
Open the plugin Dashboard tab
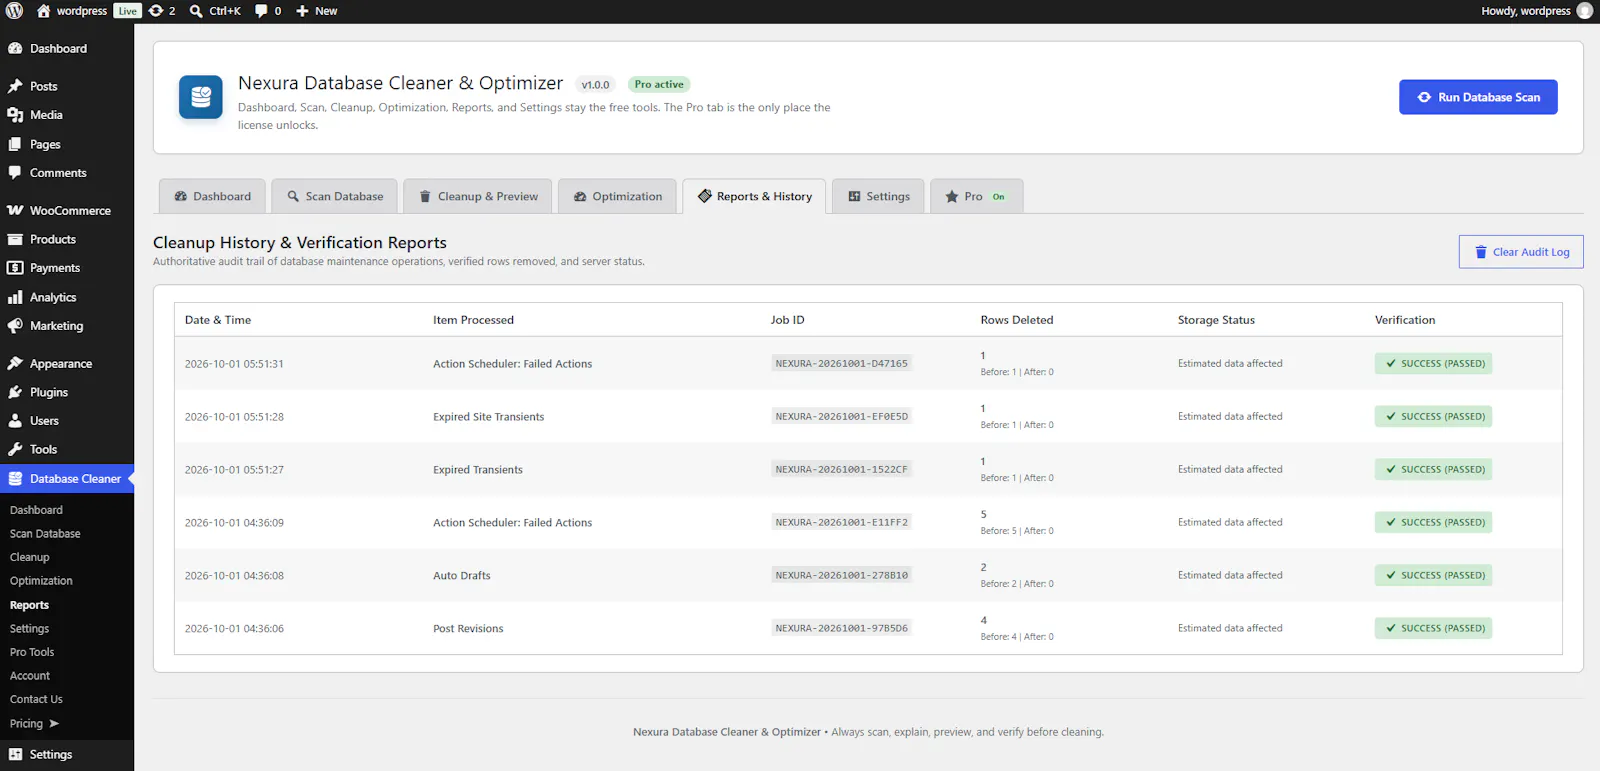pos(212,196)
